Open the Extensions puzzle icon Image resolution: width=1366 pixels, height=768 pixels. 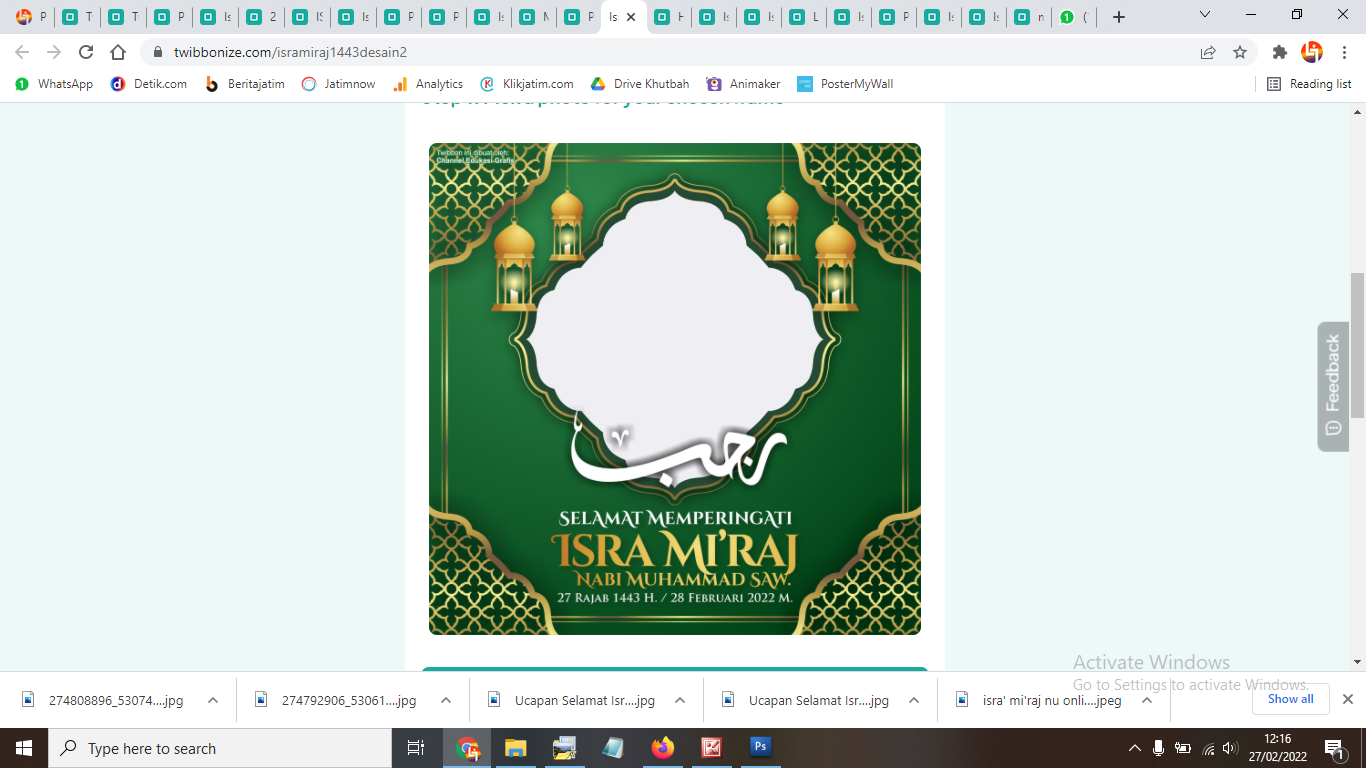pos(1279,52)
